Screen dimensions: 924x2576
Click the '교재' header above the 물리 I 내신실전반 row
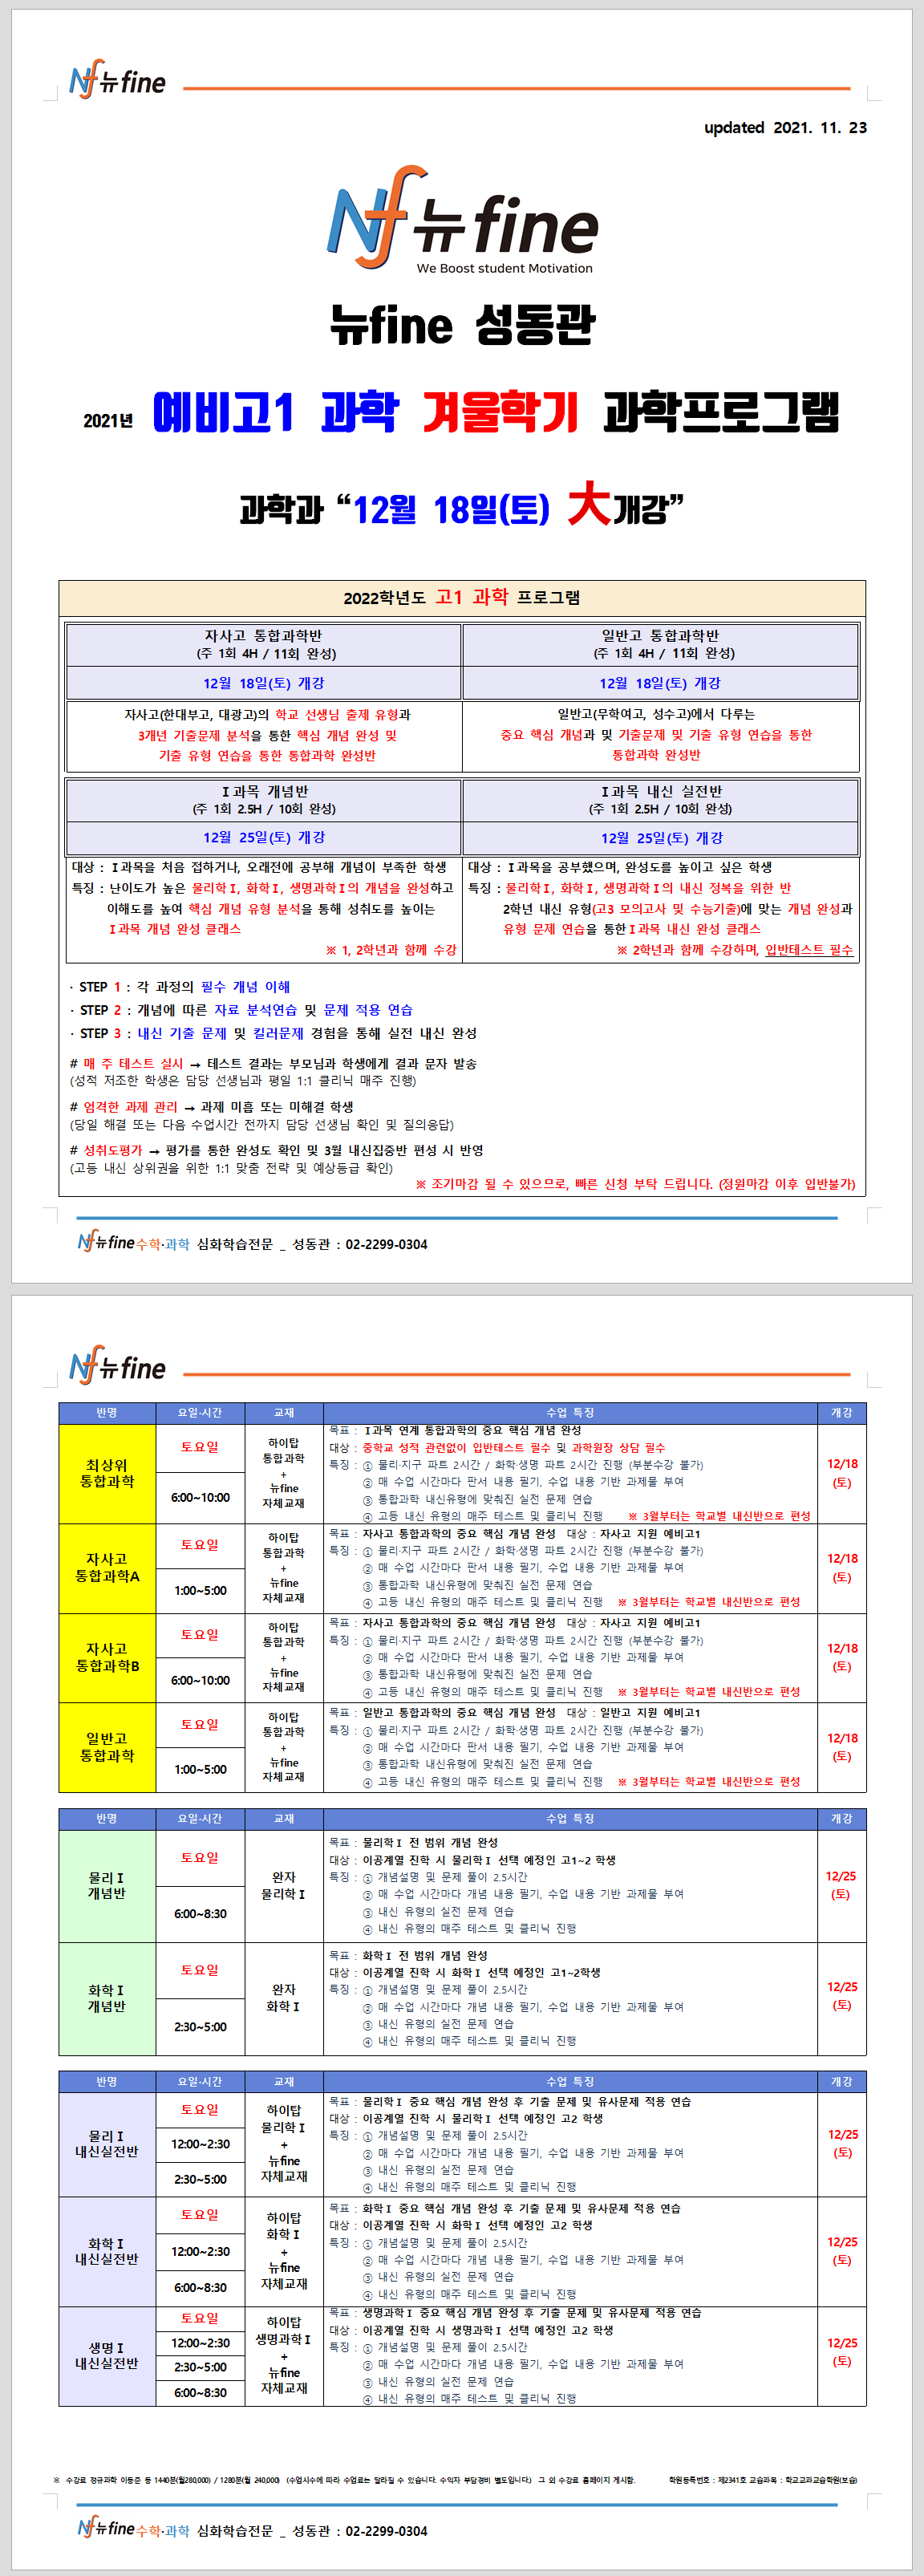284,2081
